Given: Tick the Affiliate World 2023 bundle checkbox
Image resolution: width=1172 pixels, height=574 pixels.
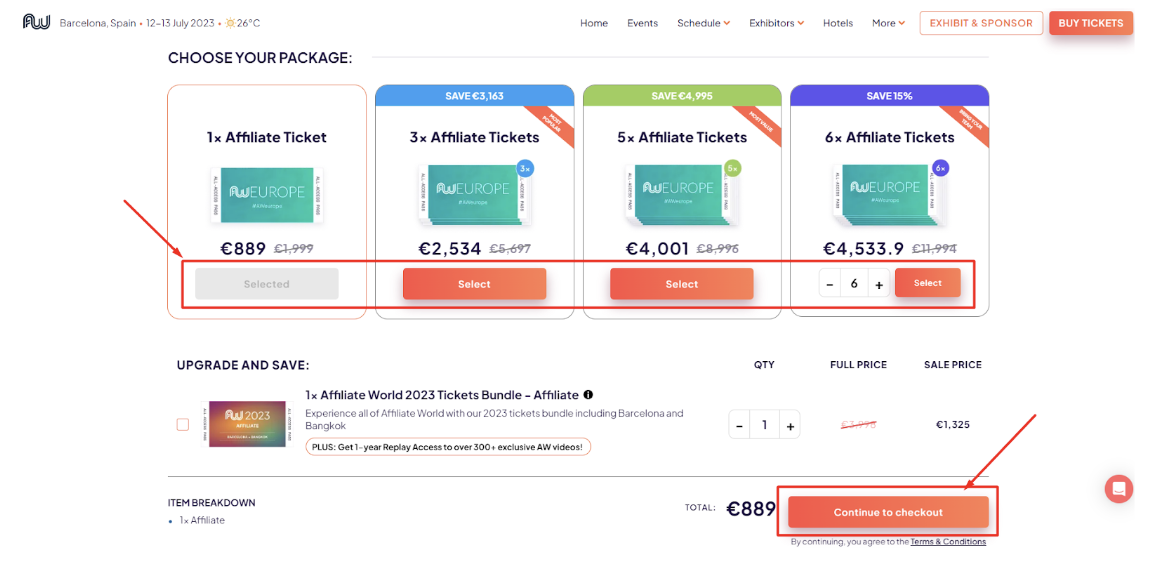Looking at the screenshot, I should 182,425.
